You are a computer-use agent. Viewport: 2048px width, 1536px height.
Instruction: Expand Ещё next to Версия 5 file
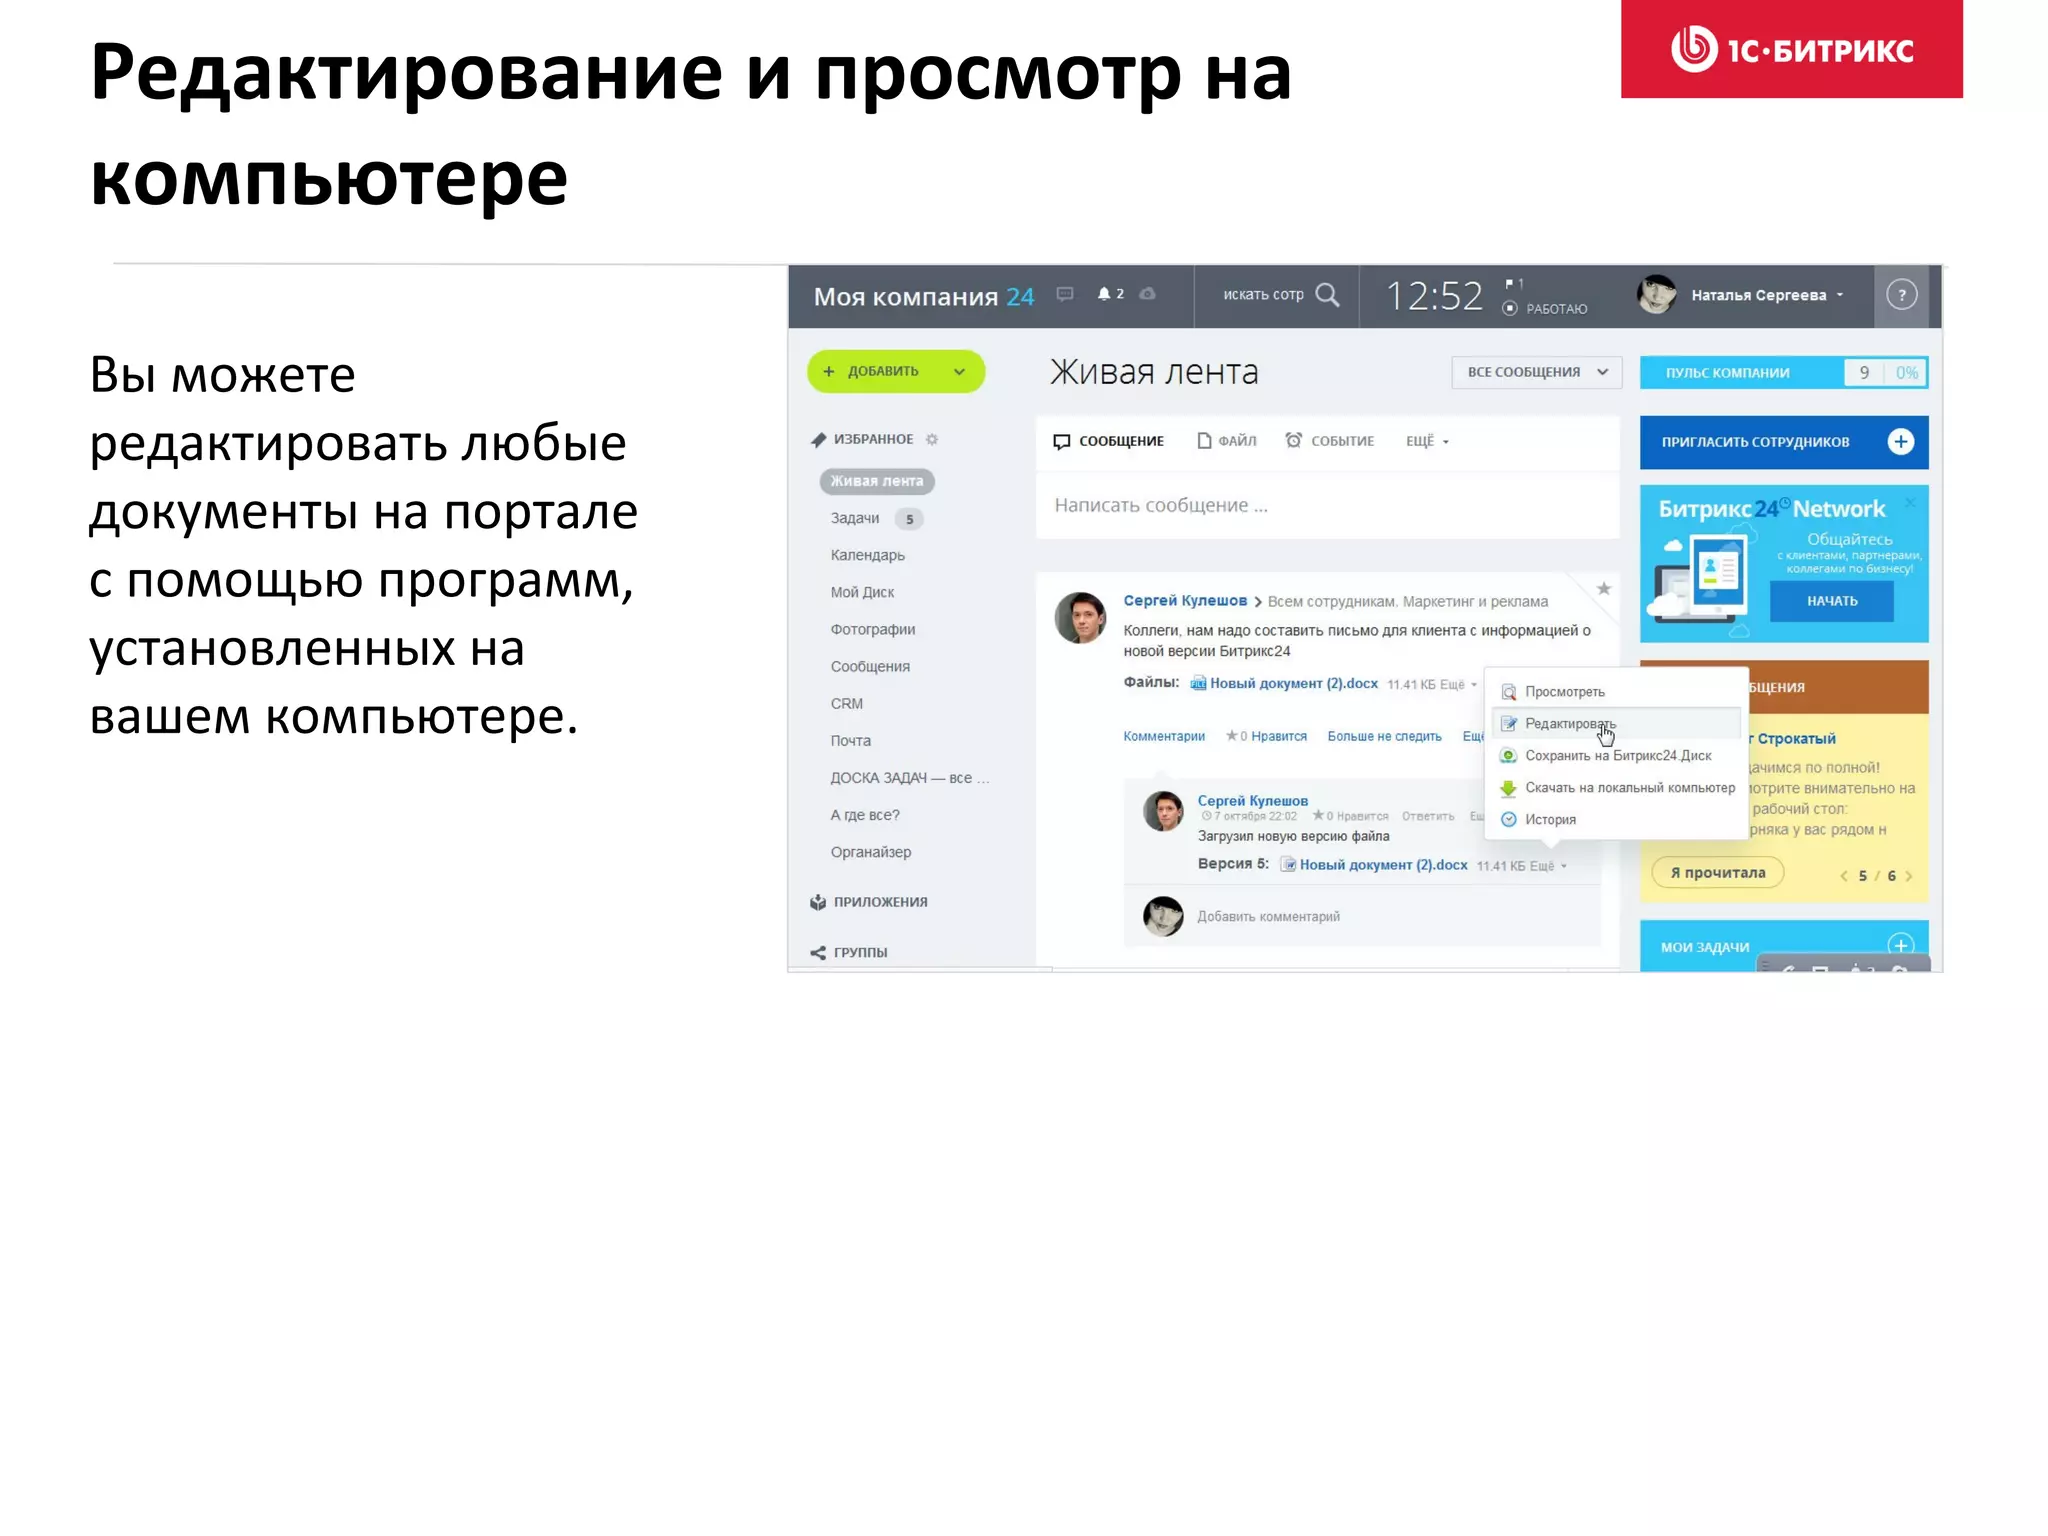(x=1548, y=866)
